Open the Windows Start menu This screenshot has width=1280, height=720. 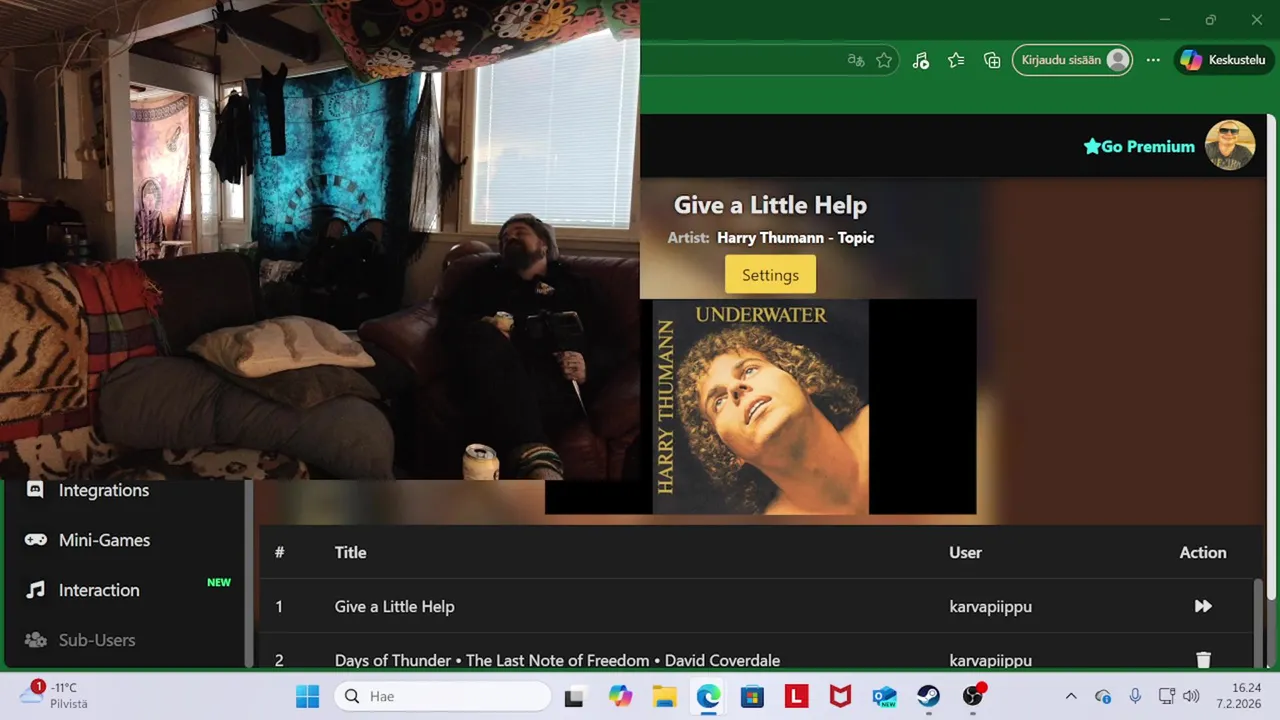click(307, 696)
